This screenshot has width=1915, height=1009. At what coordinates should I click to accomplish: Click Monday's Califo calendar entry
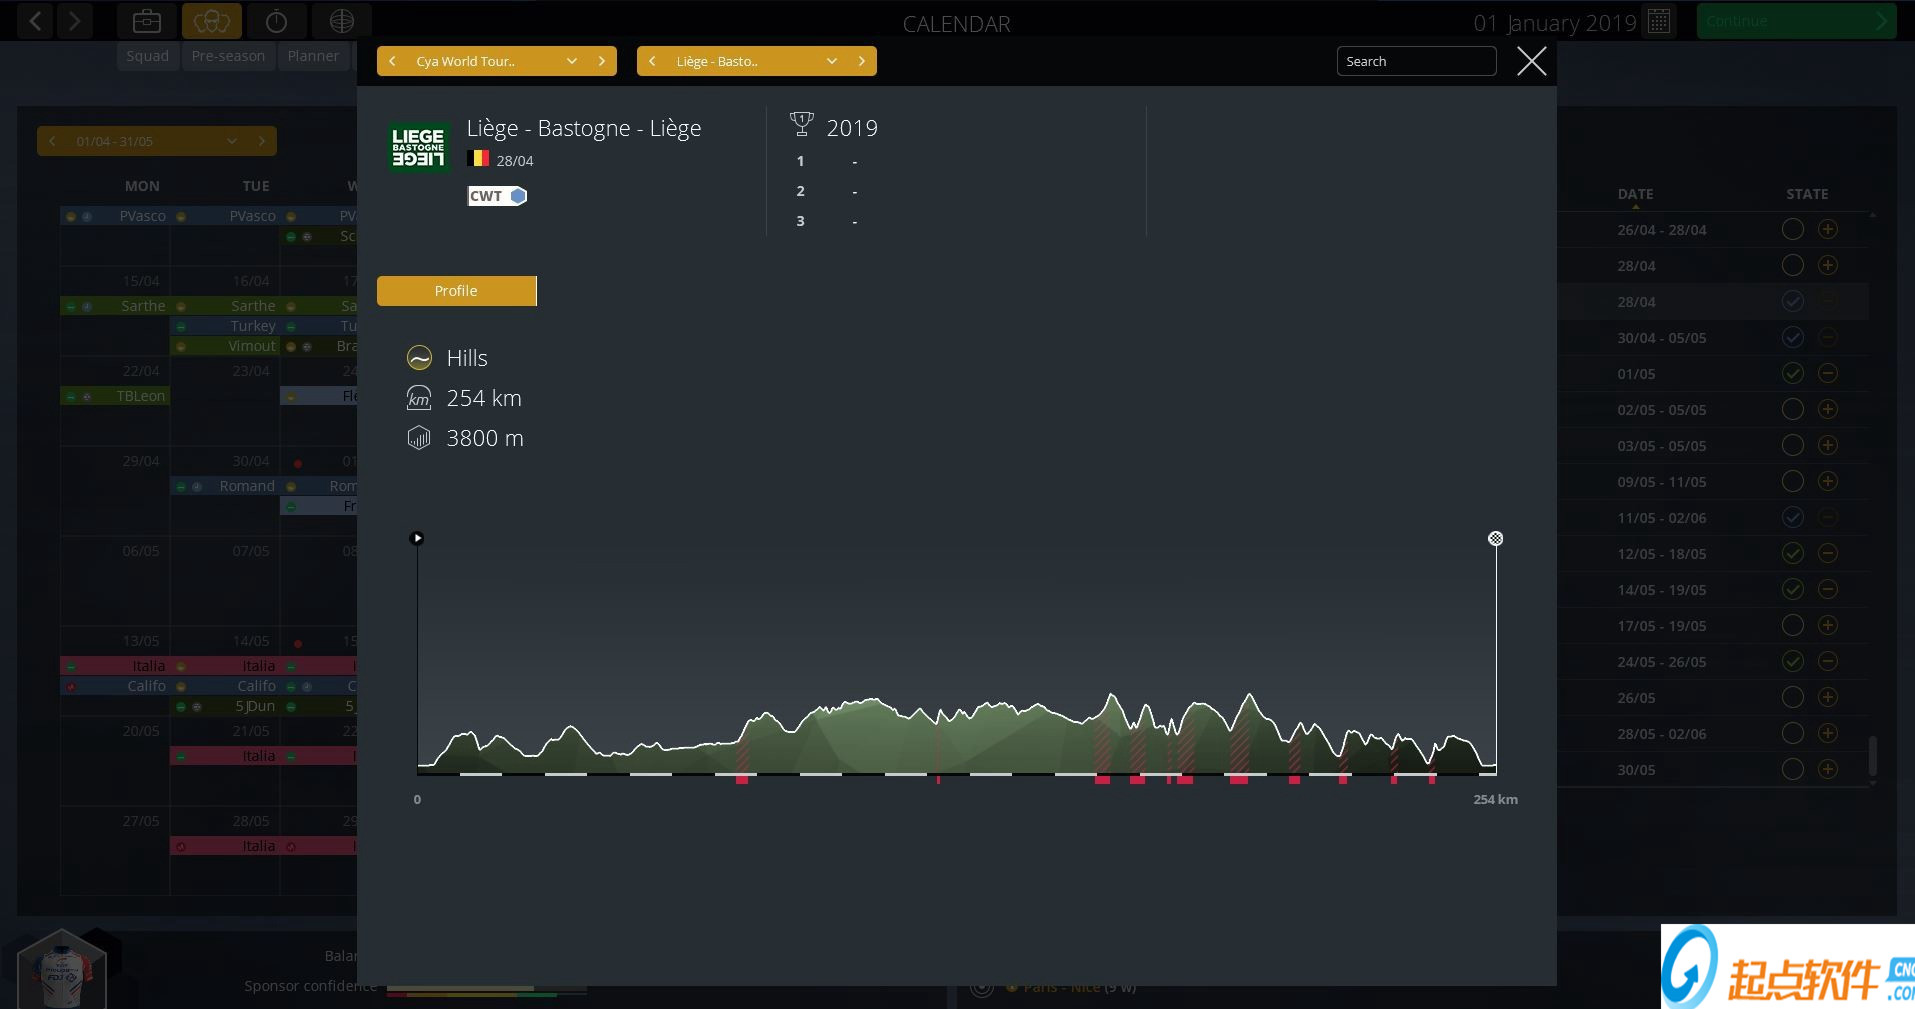(114, 686)
